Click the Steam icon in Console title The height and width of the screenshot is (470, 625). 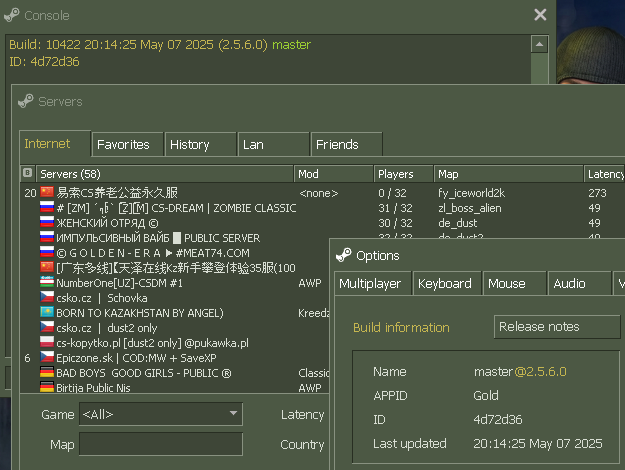point(12,15)
